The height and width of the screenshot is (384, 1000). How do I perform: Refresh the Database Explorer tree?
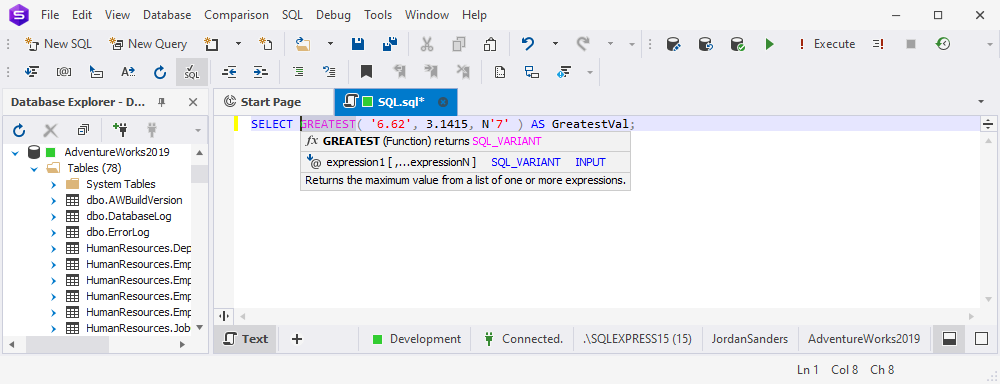19,131
